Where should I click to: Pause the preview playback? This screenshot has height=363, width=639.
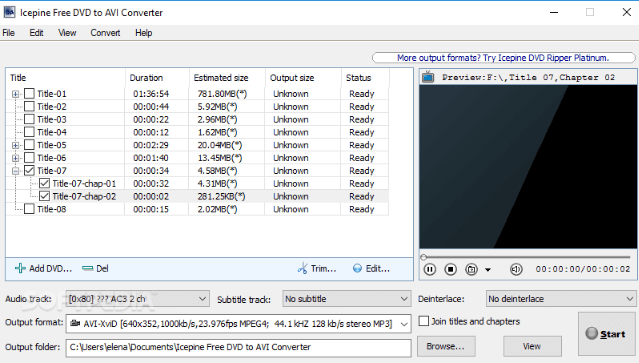(x=430, y=269)
